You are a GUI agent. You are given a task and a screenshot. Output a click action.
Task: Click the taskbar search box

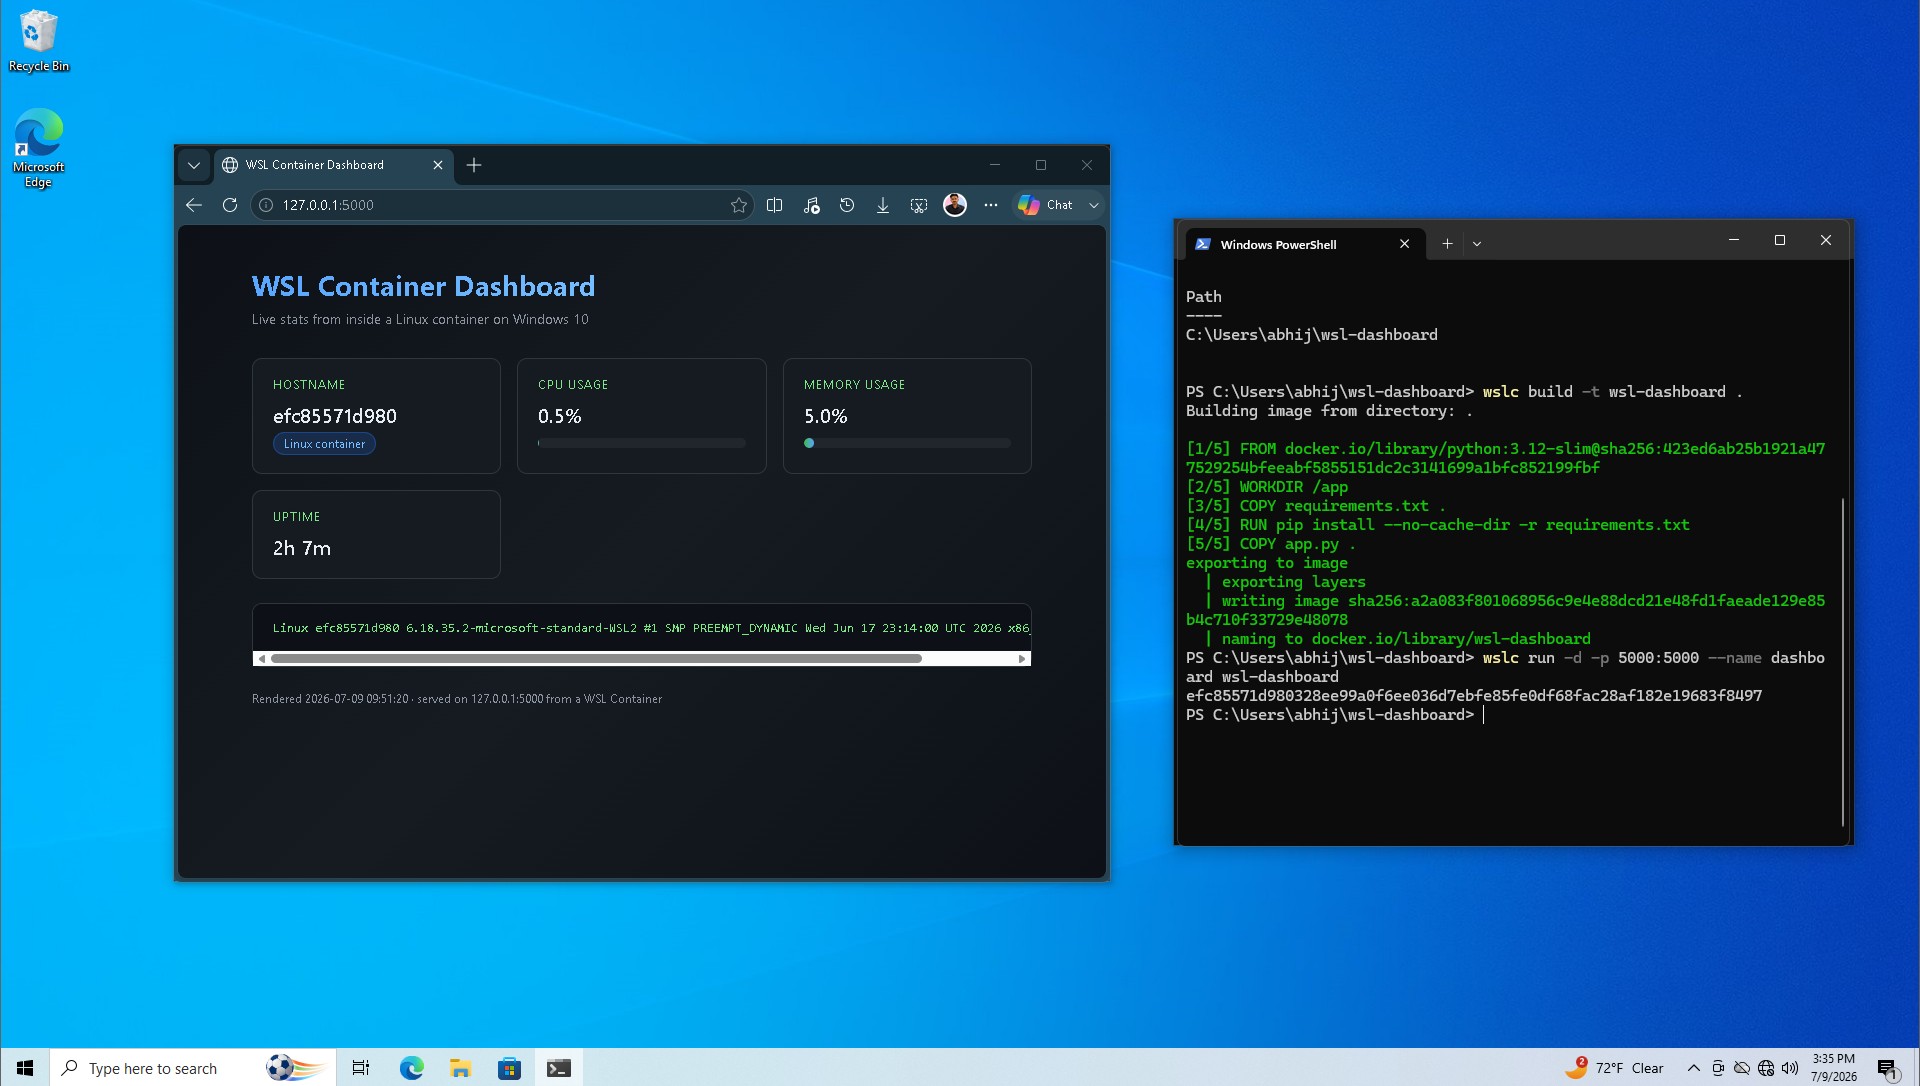[x=192, y=1068]
